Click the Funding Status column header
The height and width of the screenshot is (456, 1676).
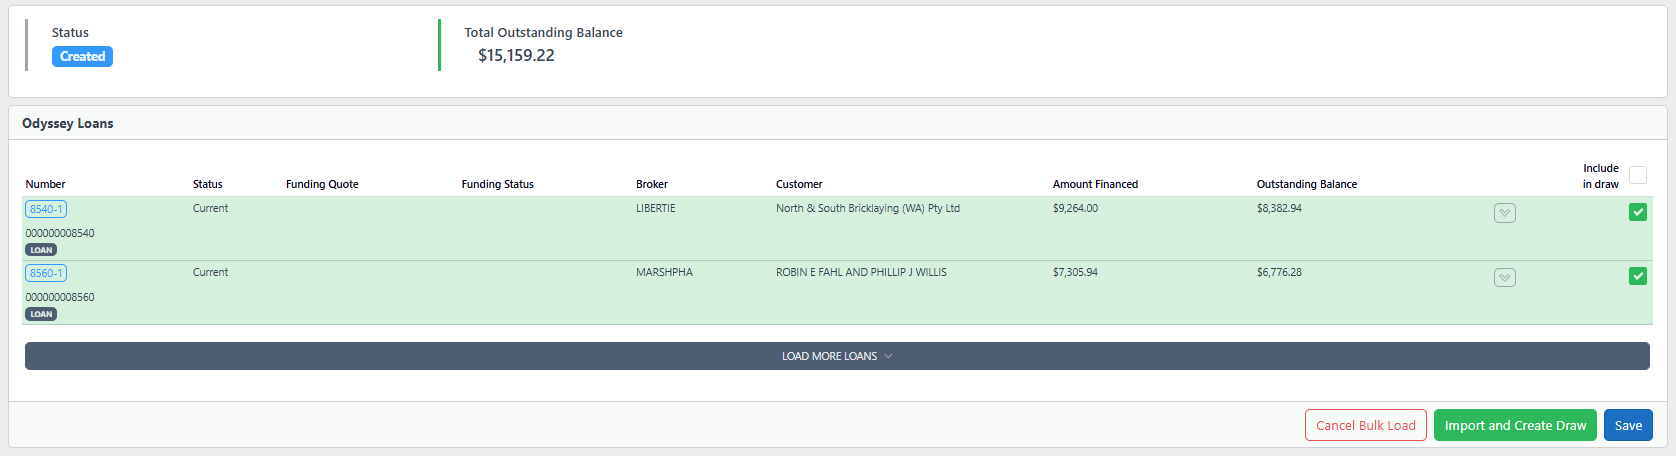497,184
